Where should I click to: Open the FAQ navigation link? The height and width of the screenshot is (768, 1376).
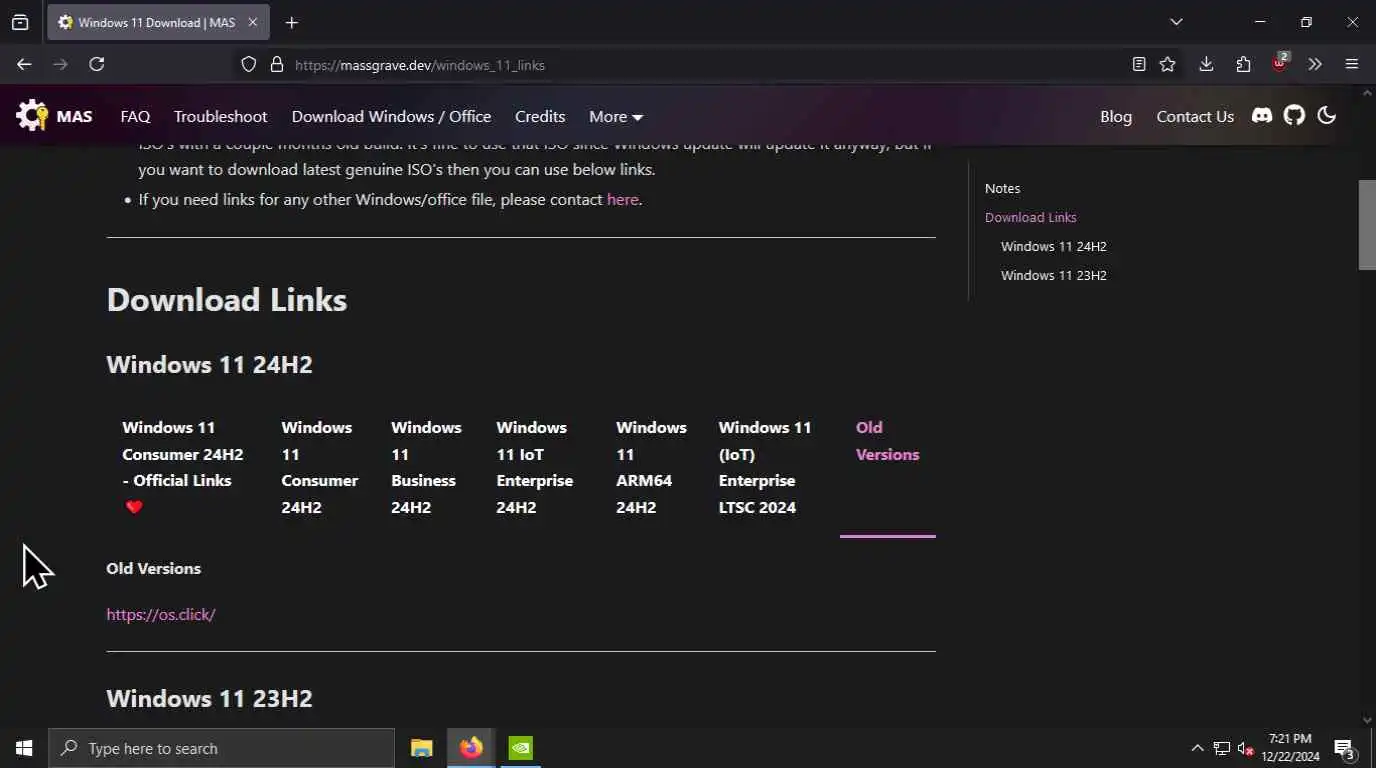pos(135,116)
